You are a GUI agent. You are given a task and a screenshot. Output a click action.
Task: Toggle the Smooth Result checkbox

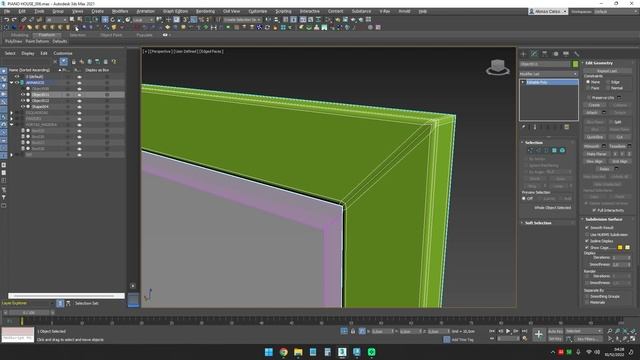(587, 227)
